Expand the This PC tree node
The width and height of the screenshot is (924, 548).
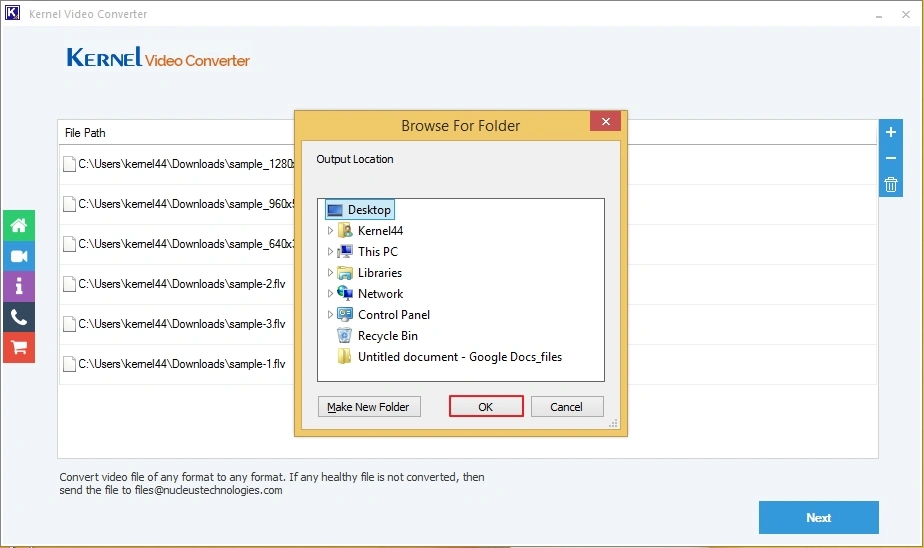coord(330,252)
